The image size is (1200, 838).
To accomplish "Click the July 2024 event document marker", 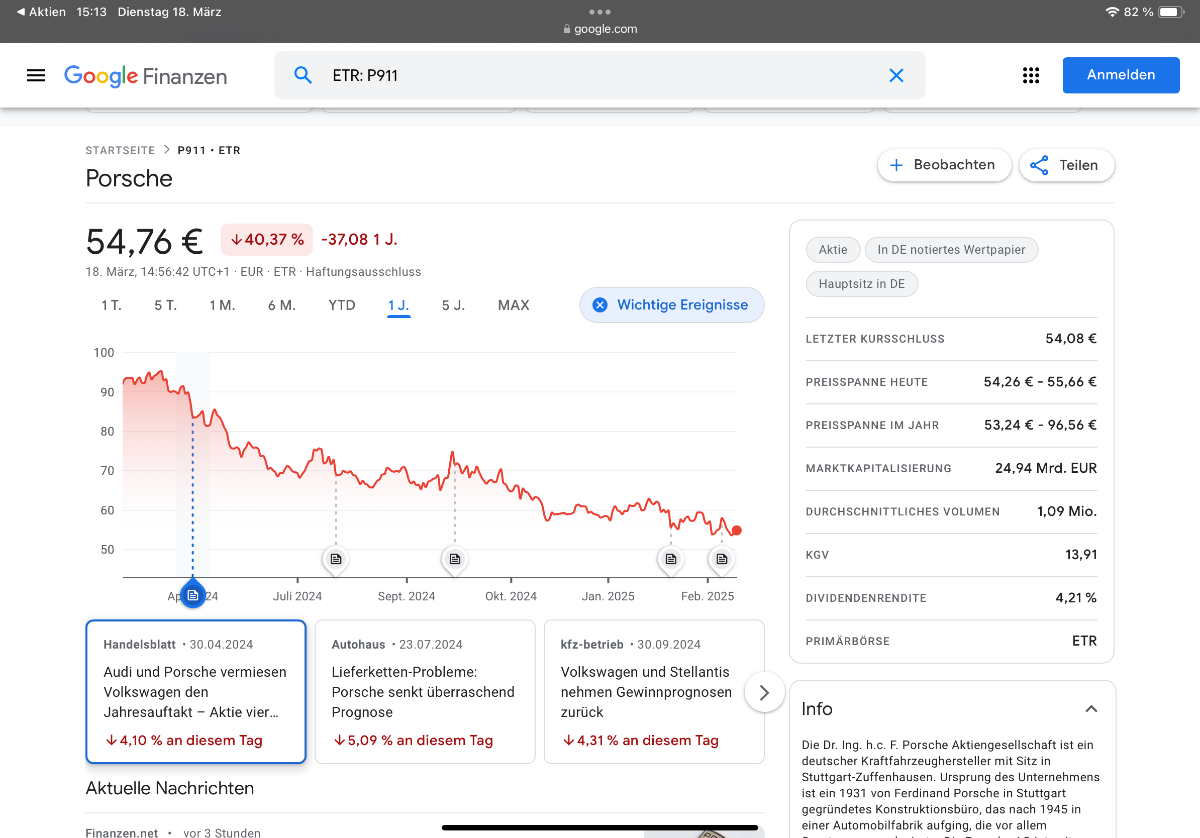I will [336, 559].
